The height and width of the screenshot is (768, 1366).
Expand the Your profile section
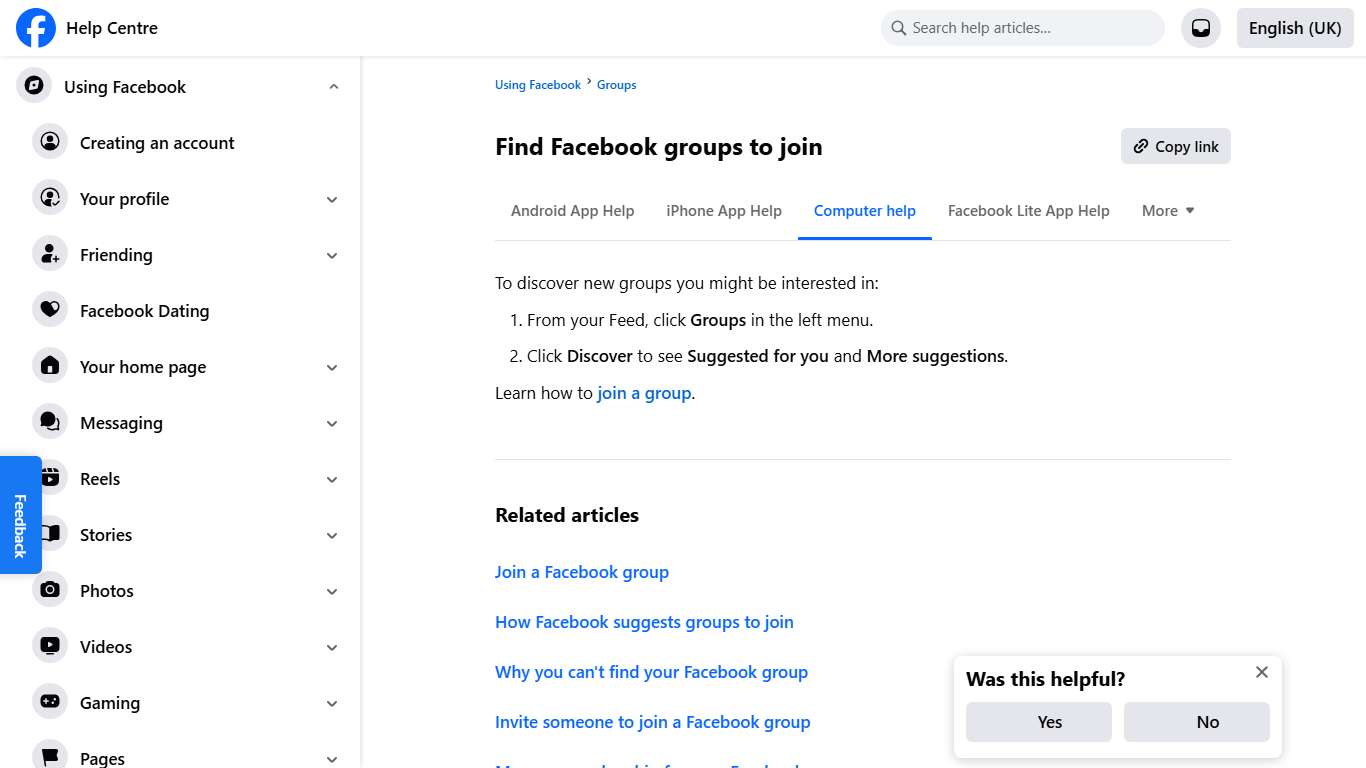pyautogui.click(x=332, y=199)
